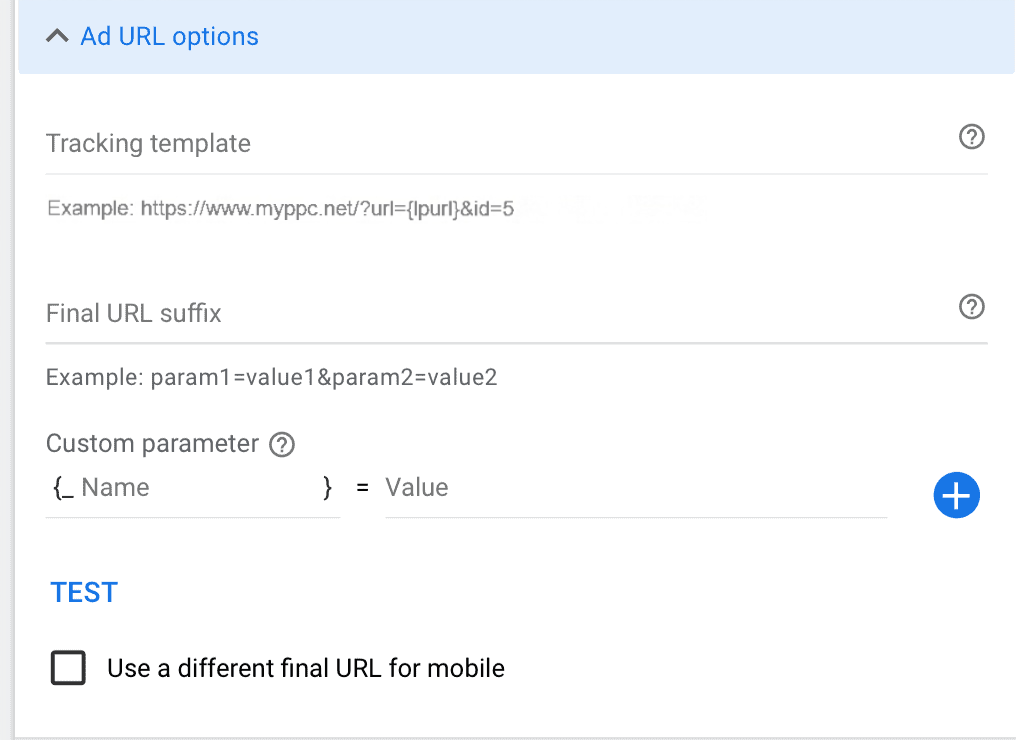Collapse section using the upward chevron icon
This screenshot has height=740, width=1016.
point(58,36)
